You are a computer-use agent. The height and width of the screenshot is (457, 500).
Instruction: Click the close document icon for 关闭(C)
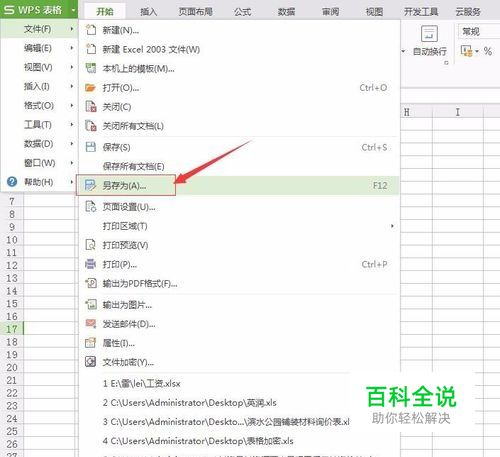coord(91,107)
